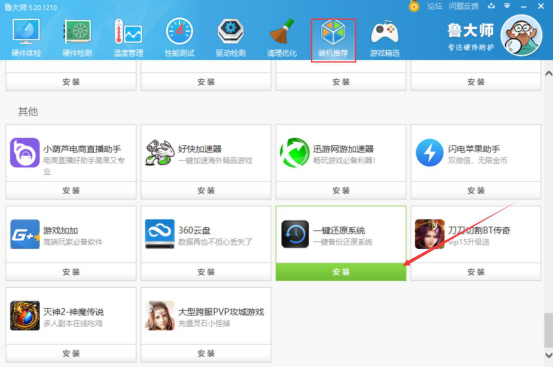Viewport: 554px width, 367px height.
Task: Click the 游戏加加 G+ icon
Action: [x=25, y=234]
